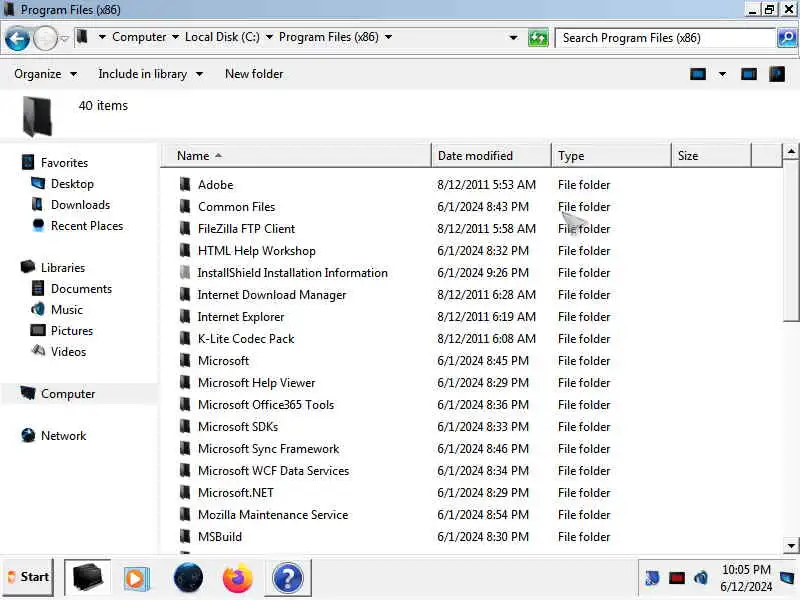
Task: Click the Refresh button in the address bar
Action: click(x=538, y=38)
